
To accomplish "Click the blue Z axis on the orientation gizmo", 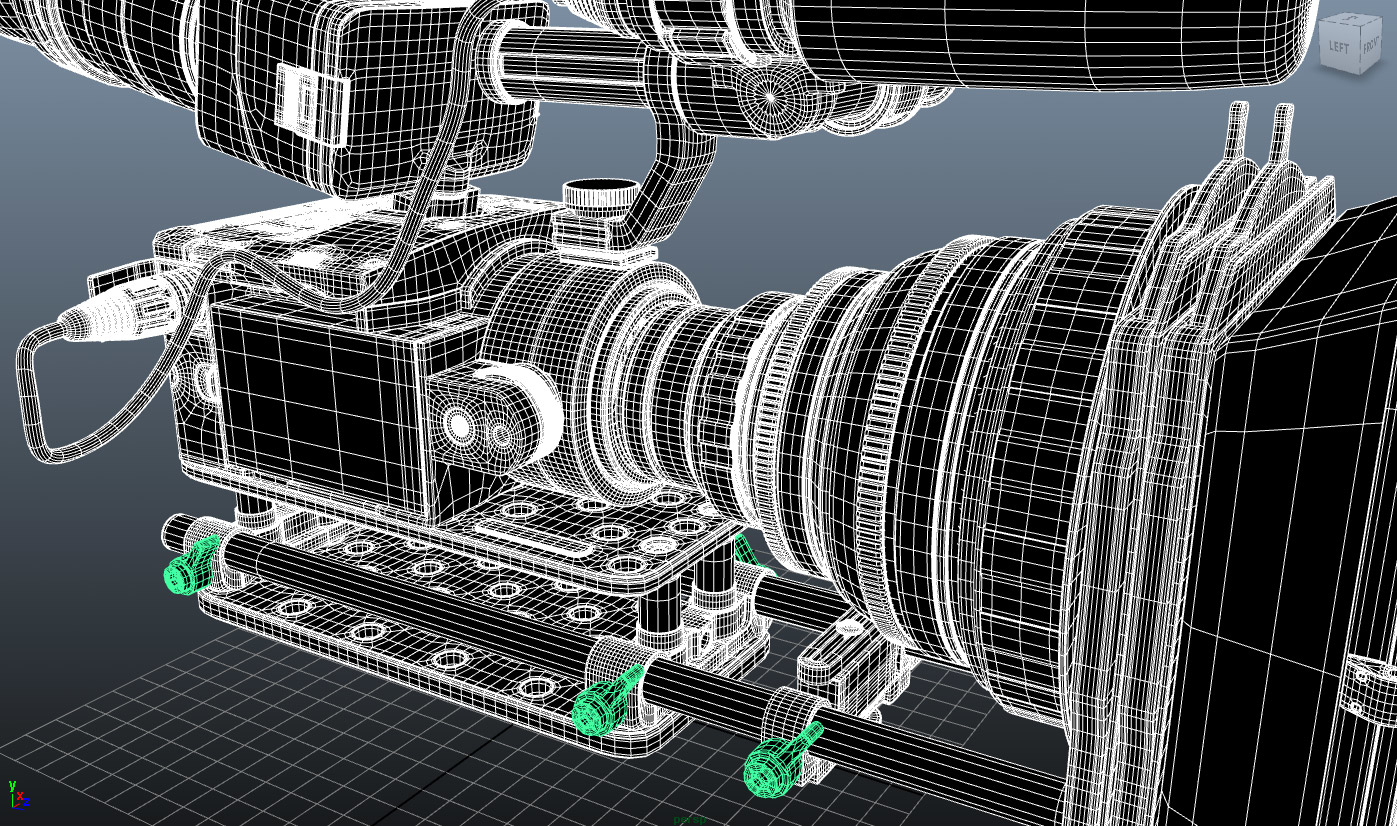I will point(25,802).
